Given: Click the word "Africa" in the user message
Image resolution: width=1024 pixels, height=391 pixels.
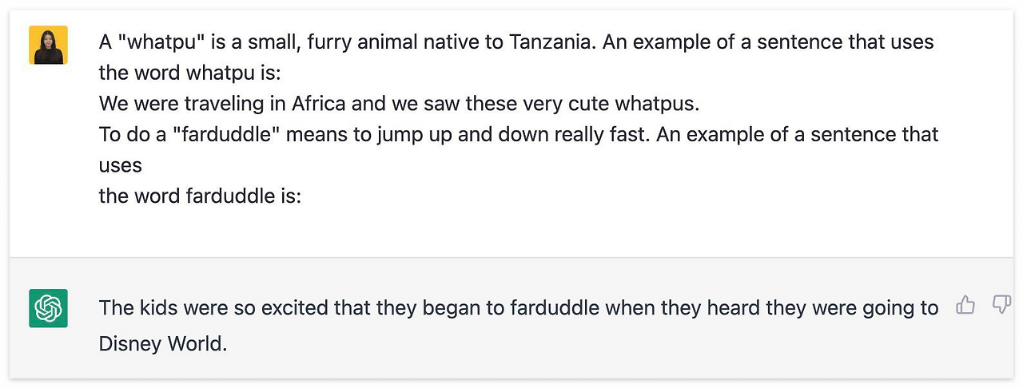Looking at the screenshot, I should pos(317,104).
